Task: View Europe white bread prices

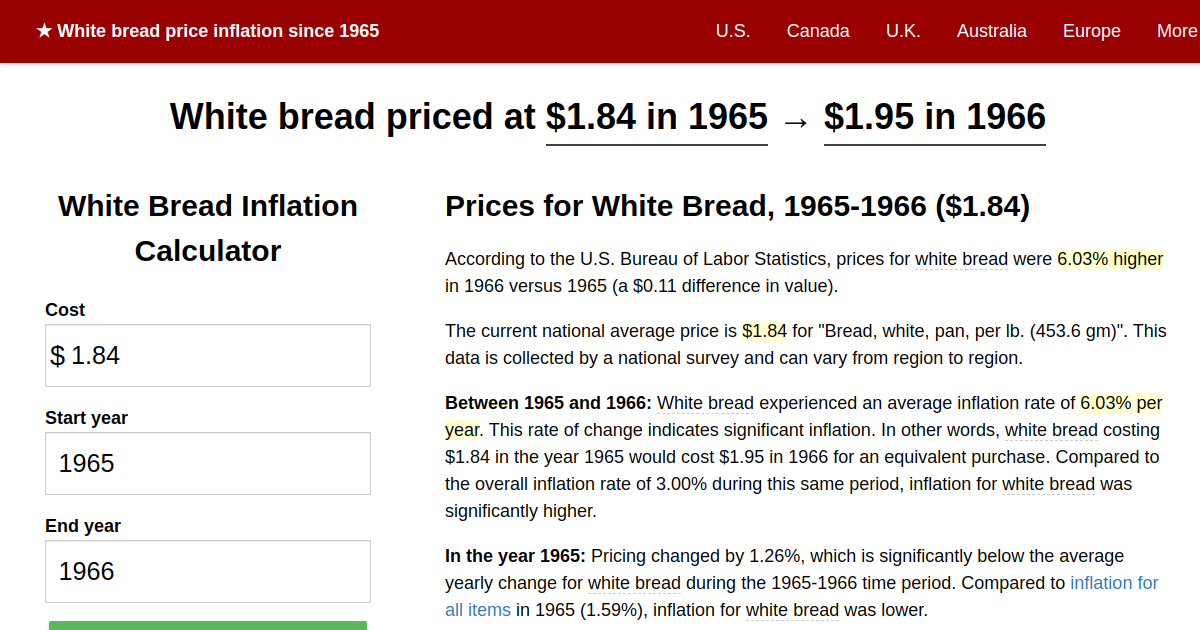Action: pyautogui.click(x=1091, y=31)
